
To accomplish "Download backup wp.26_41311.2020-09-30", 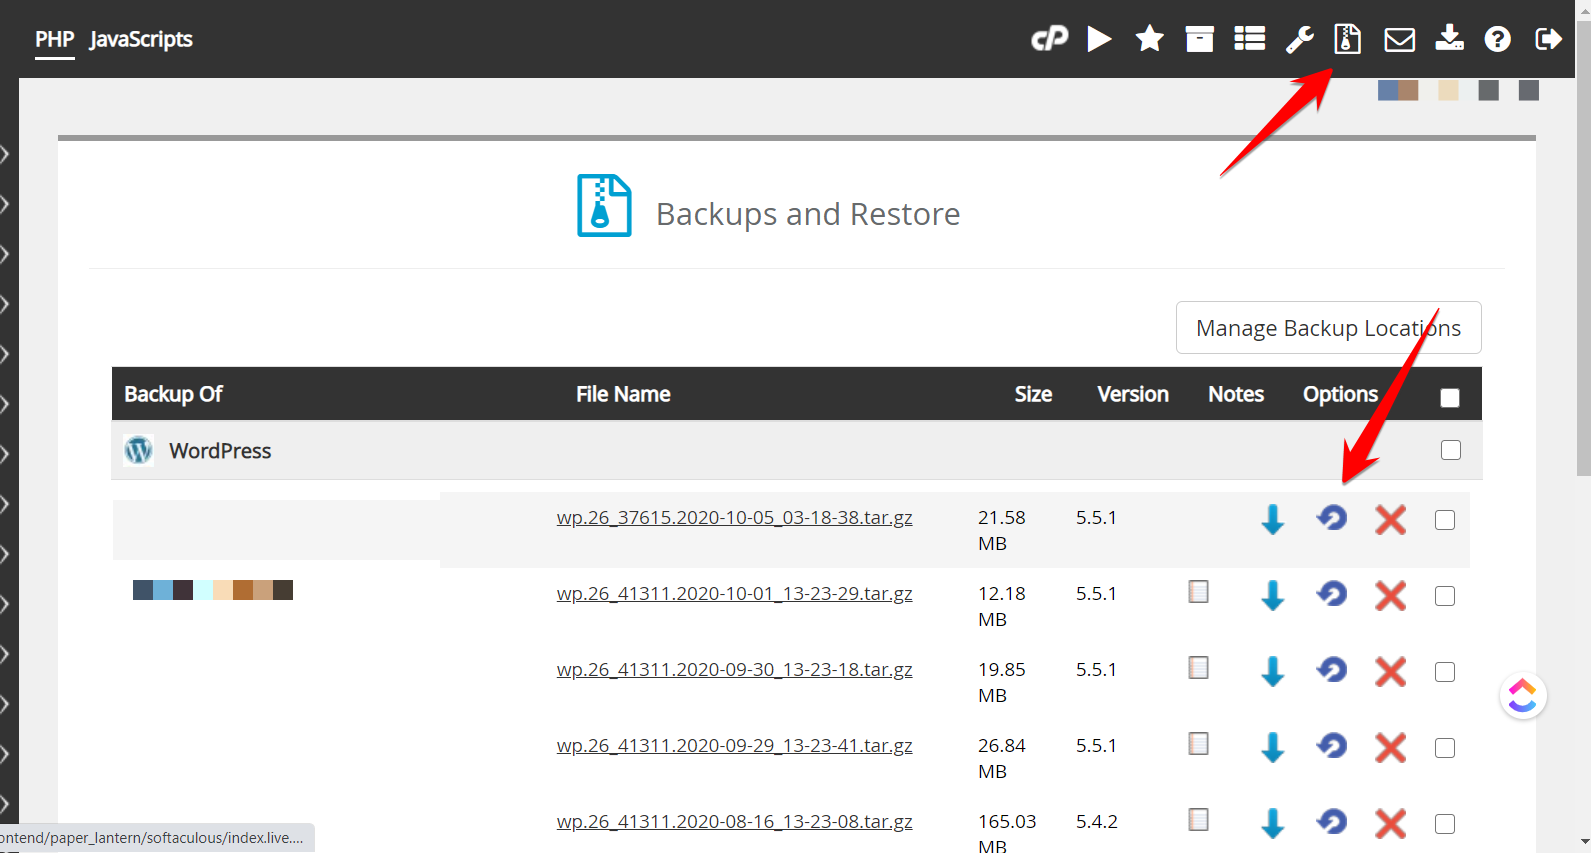I will point(1272,671).
